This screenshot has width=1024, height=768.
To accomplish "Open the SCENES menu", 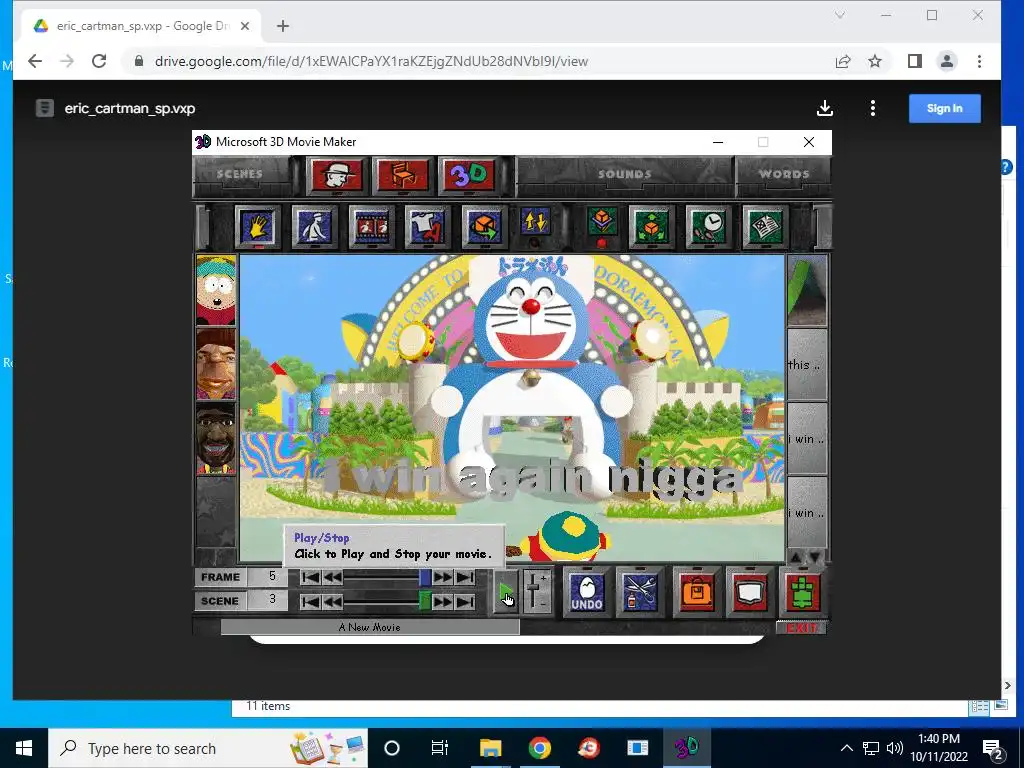I will tap(240, 174).
